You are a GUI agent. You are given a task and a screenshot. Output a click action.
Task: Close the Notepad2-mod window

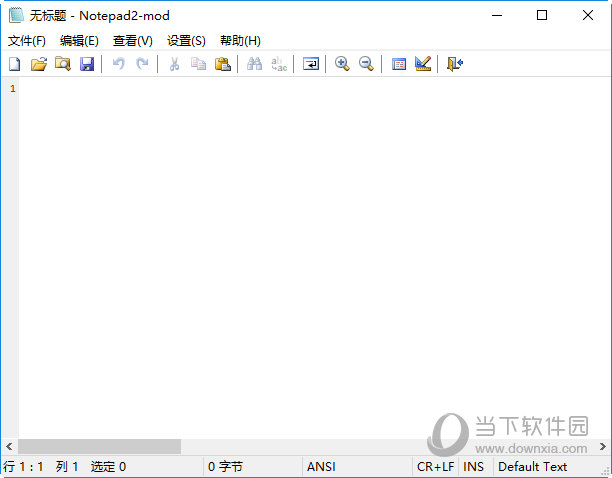(587, 15)
